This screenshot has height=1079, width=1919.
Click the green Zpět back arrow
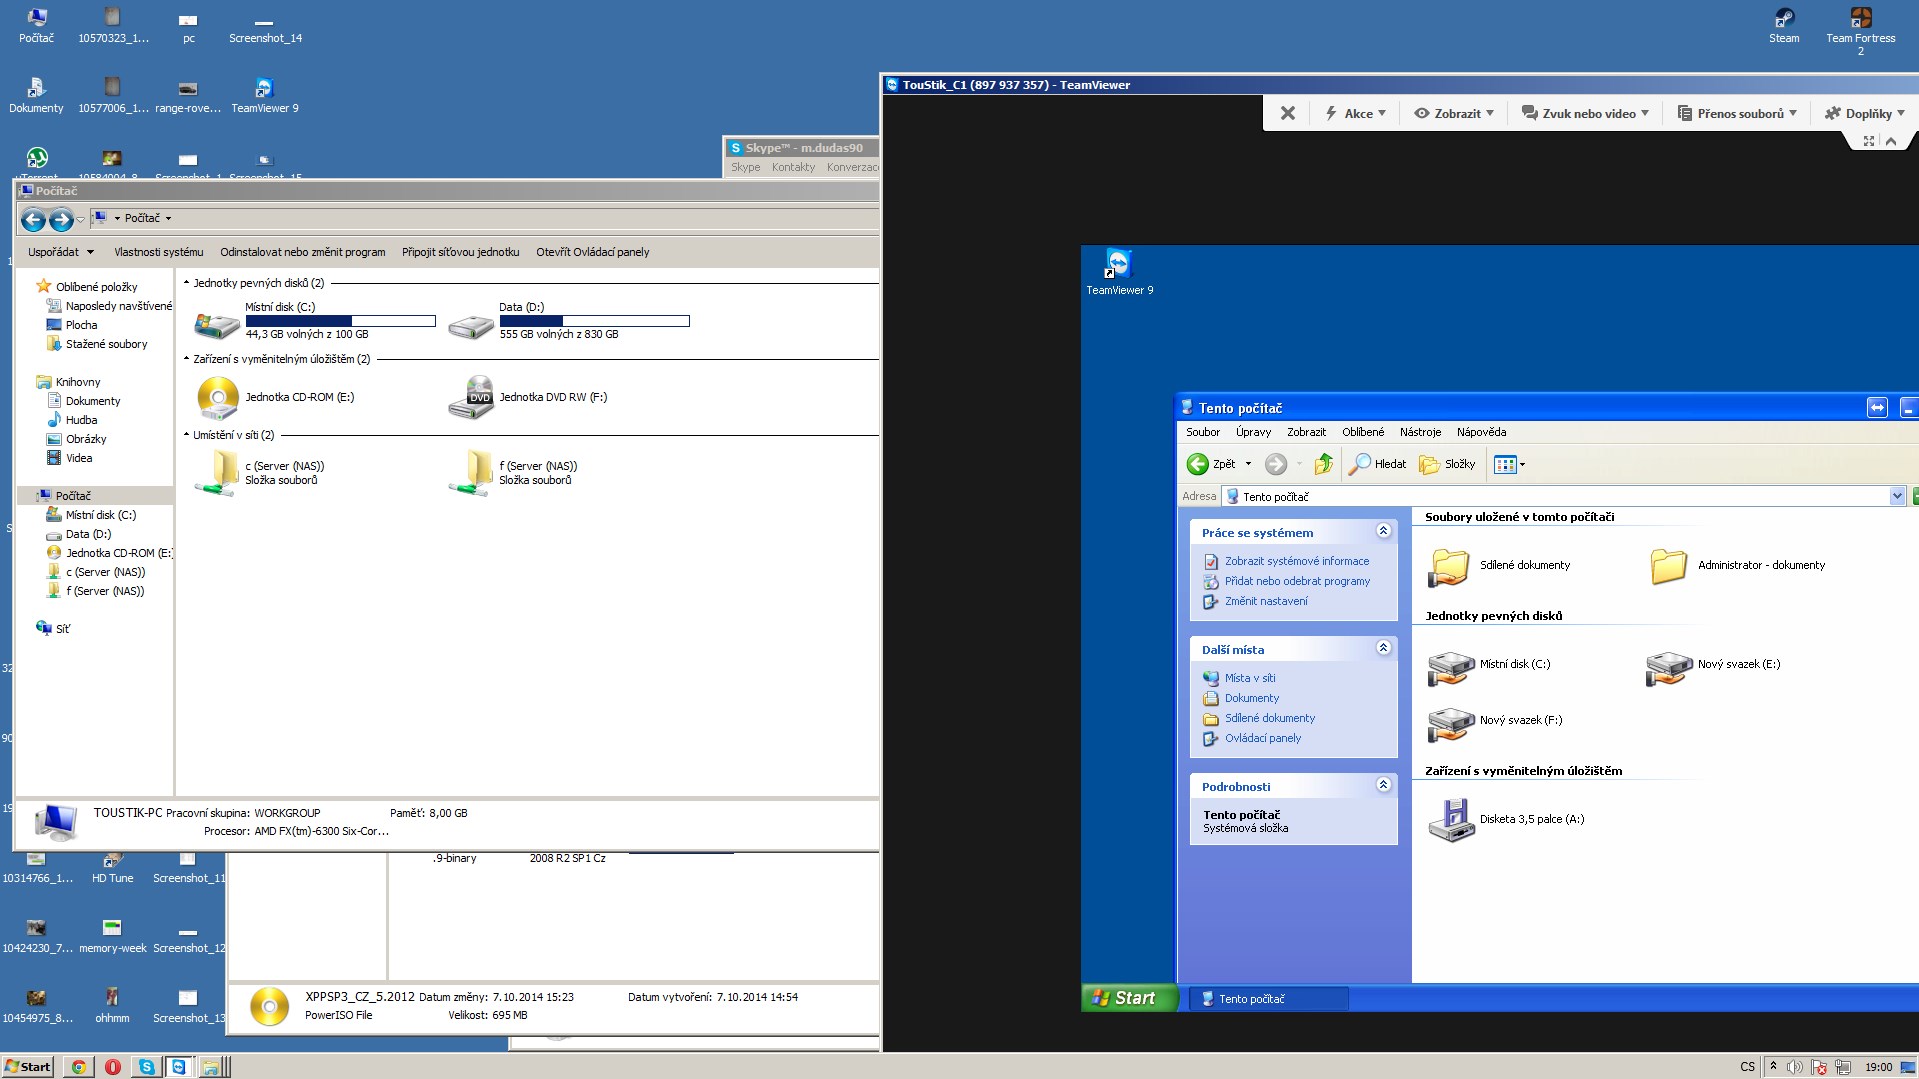click(x=1197, y=464)
